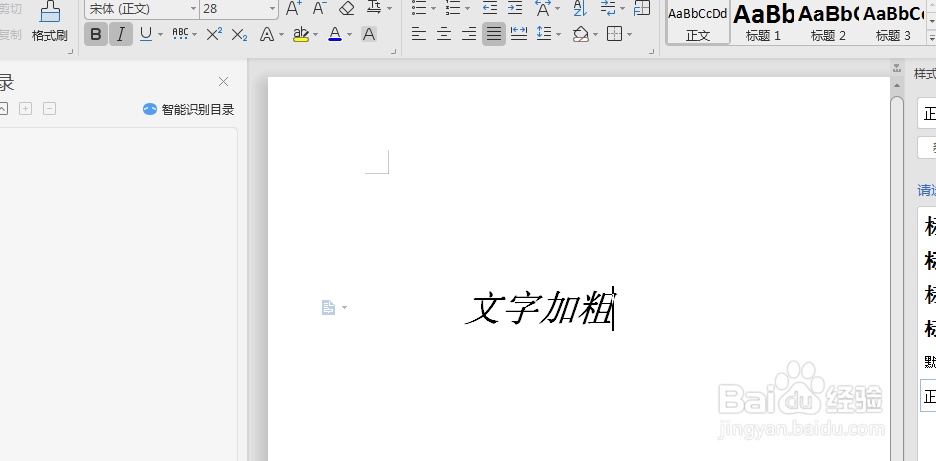Decrease font size with A- icon
This screenshot has width=936, height=461.
[x=320, y=8]
